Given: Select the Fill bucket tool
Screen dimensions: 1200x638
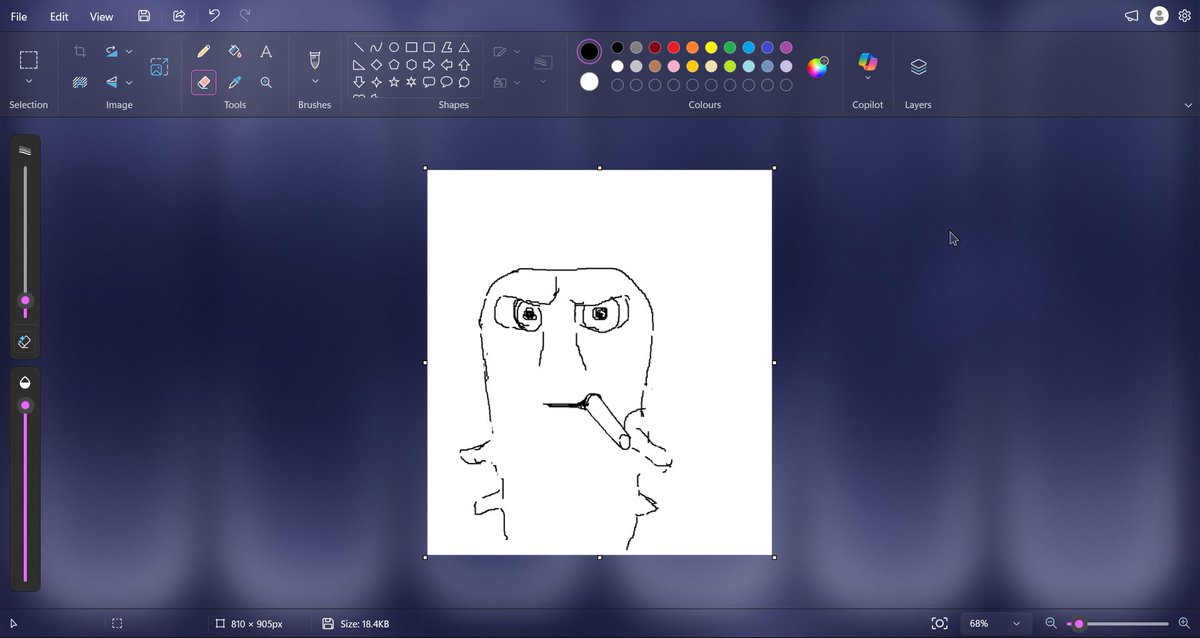Looking at the screenshot, I should 235,51.
